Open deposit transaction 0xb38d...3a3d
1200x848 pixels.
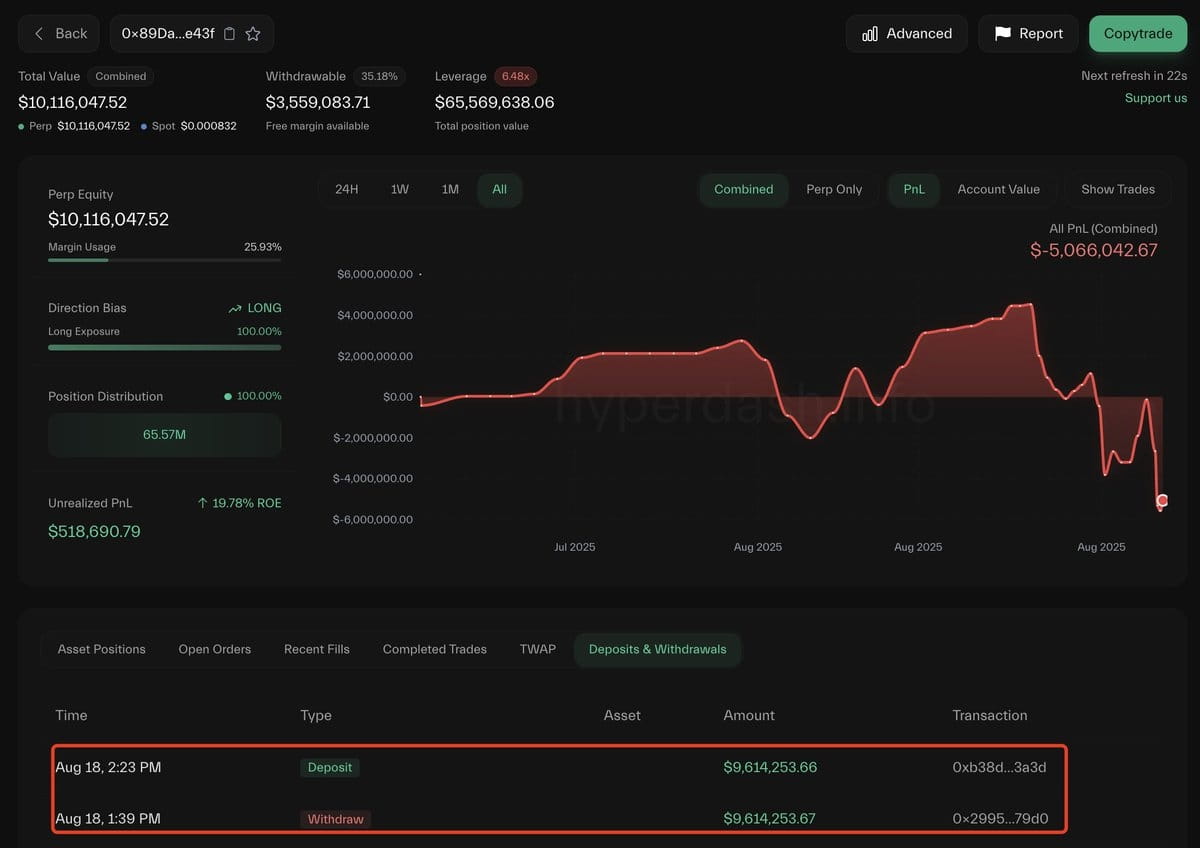(999, 767)
